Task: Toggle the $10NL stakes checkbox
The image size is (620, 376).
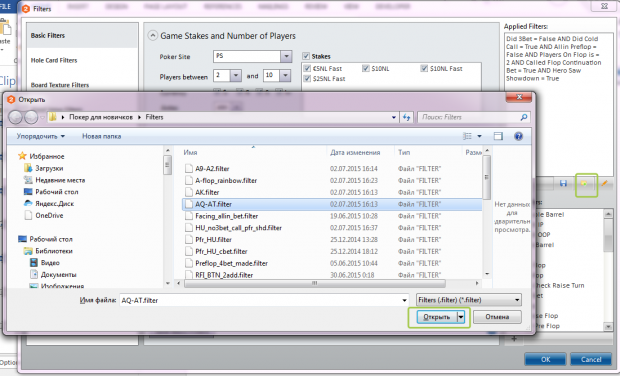Action: (x=366, y=68)
